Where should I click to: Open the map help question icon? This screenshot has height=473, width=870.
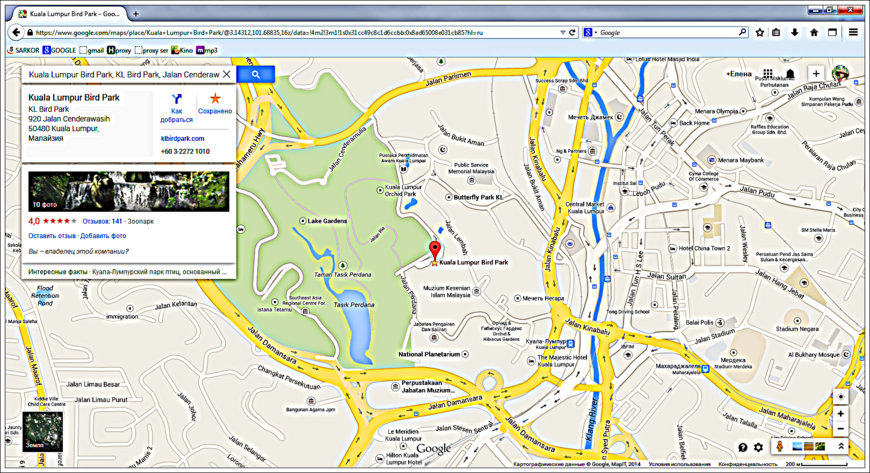pos(743,447)
